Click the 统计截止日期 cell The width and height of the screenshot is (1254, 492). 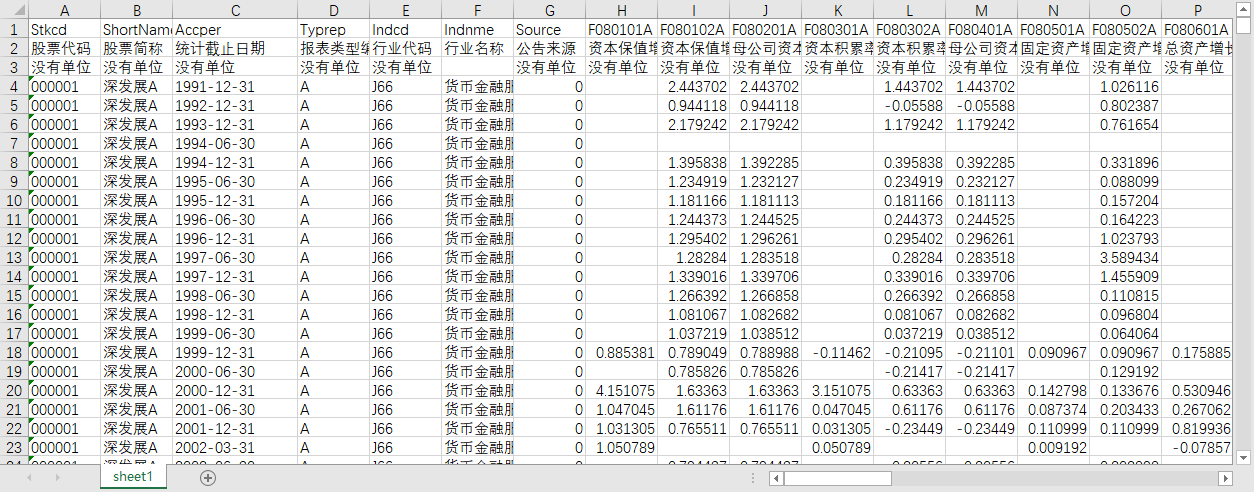pos(235,49)
